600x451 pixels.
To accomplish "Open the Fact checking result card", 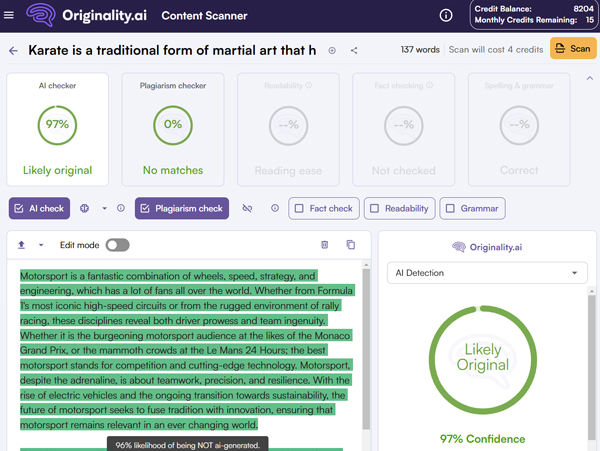I will click(x=404, y=129).
